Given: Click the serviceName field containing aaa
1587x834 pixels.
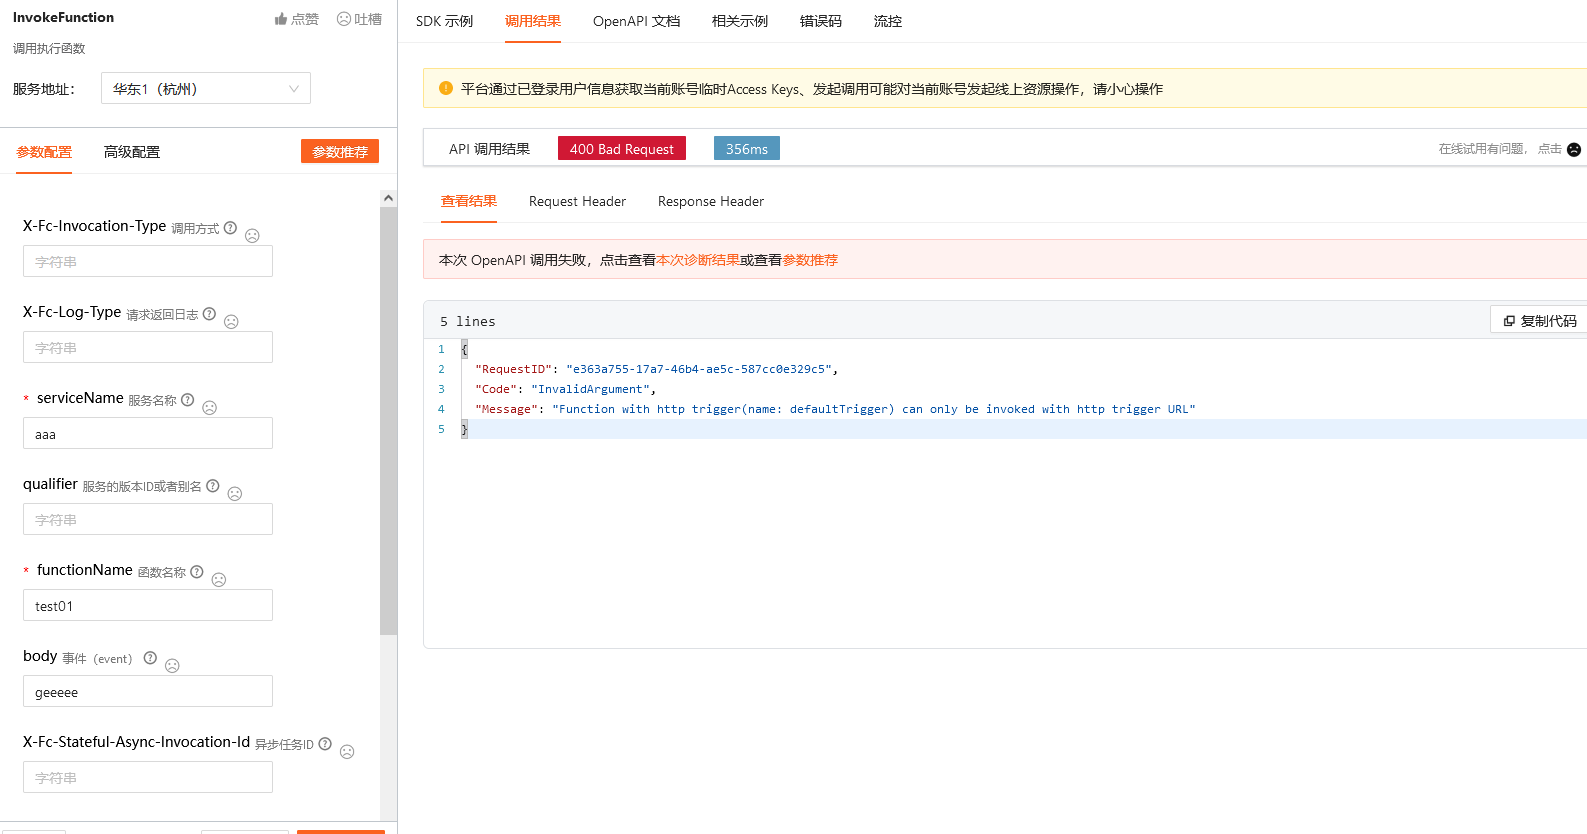Looking at the screenshot, I should click(148, 433).
